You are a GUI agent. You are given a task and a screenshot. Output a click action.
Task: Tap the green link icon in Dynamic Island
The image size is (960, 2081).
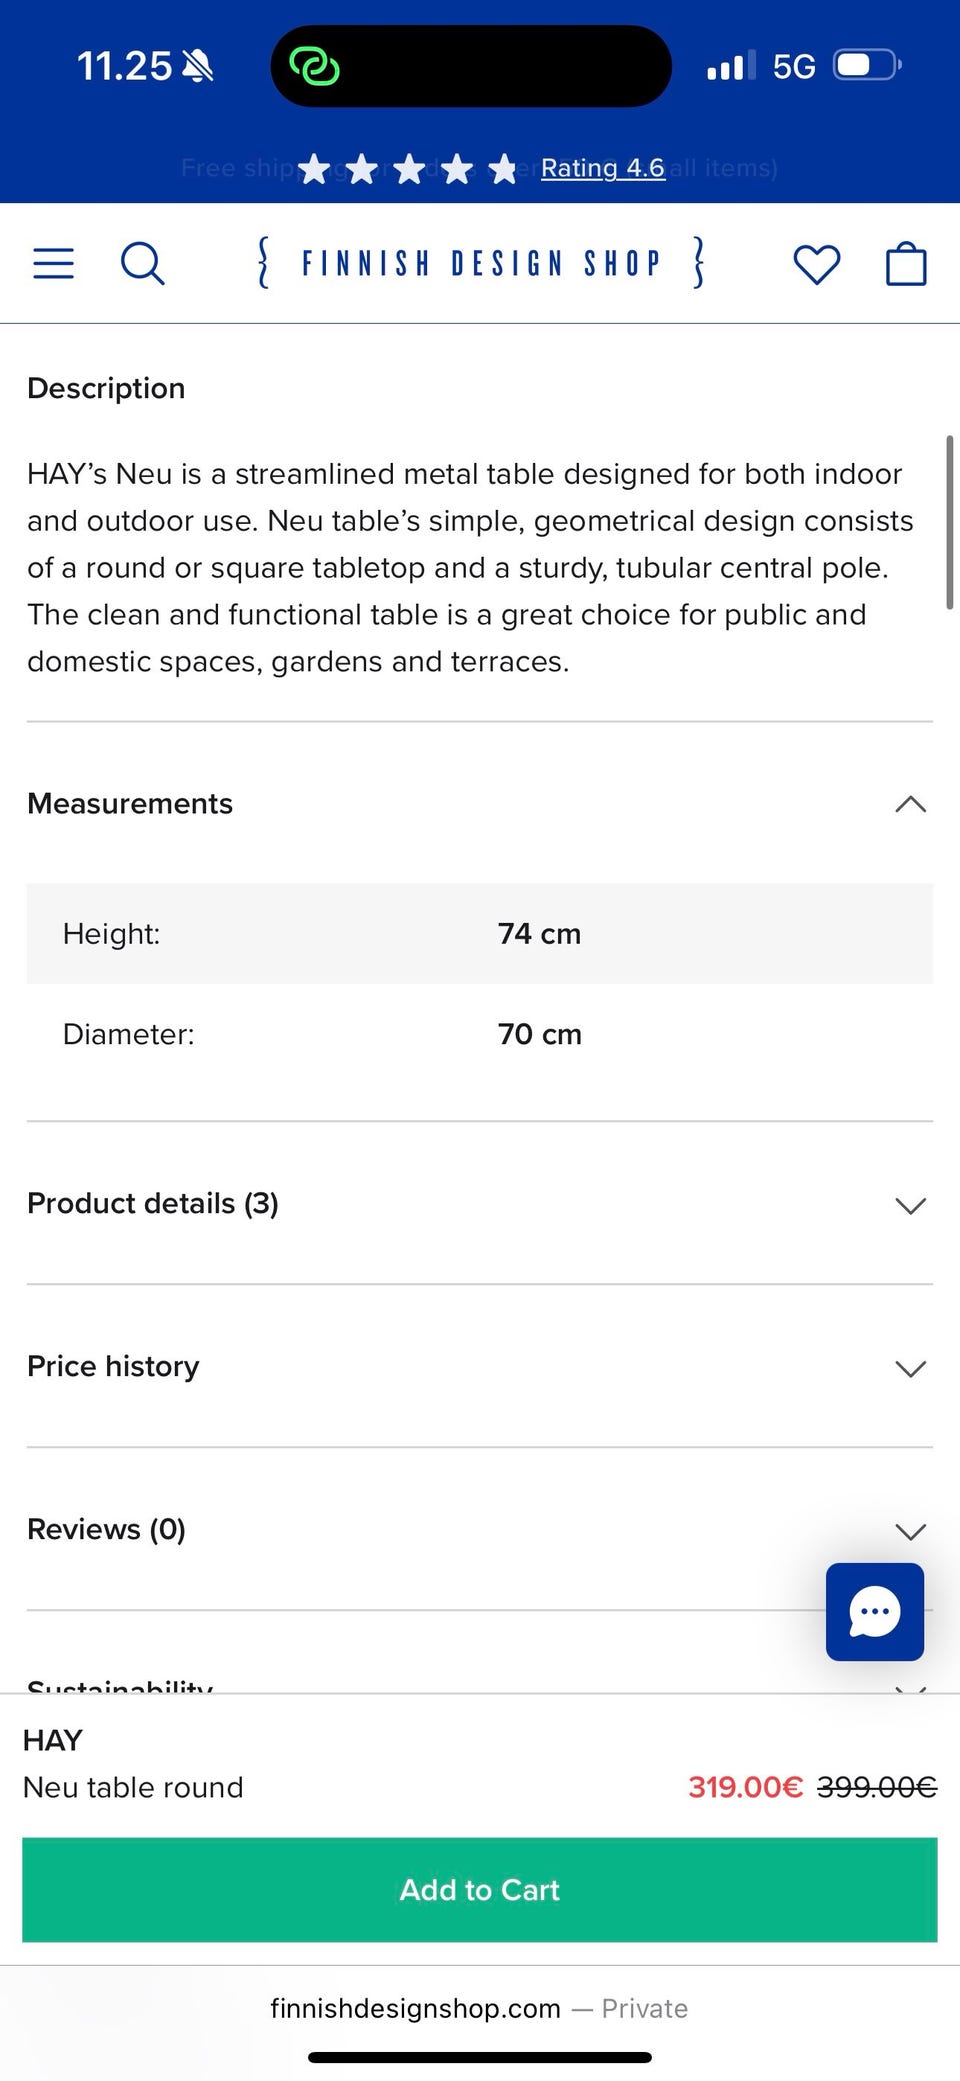point(314,67)
